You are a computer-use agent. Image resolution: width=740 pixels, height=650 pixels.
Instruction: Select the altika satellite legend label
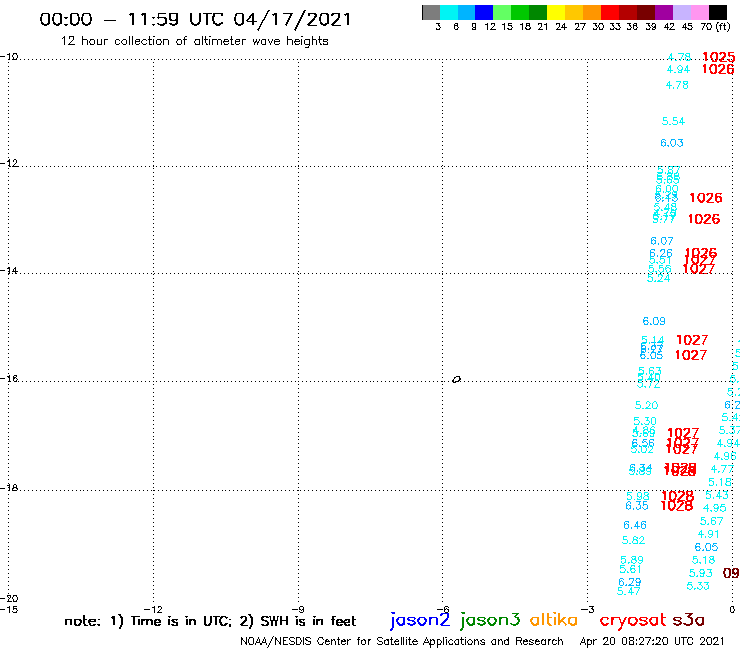(554, 620)
